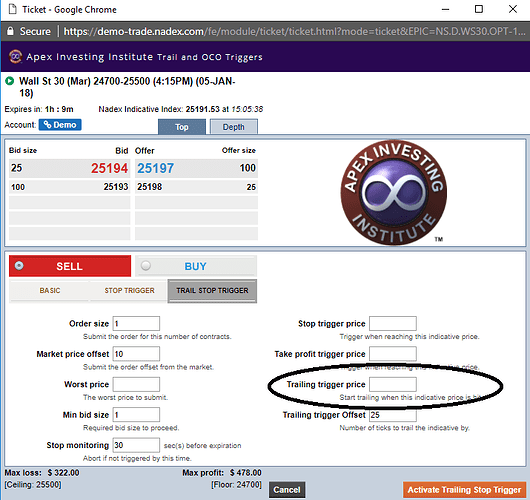Select the TRAIL STOP TRIGGER tab
530x500 pixels.
[212, 291]
